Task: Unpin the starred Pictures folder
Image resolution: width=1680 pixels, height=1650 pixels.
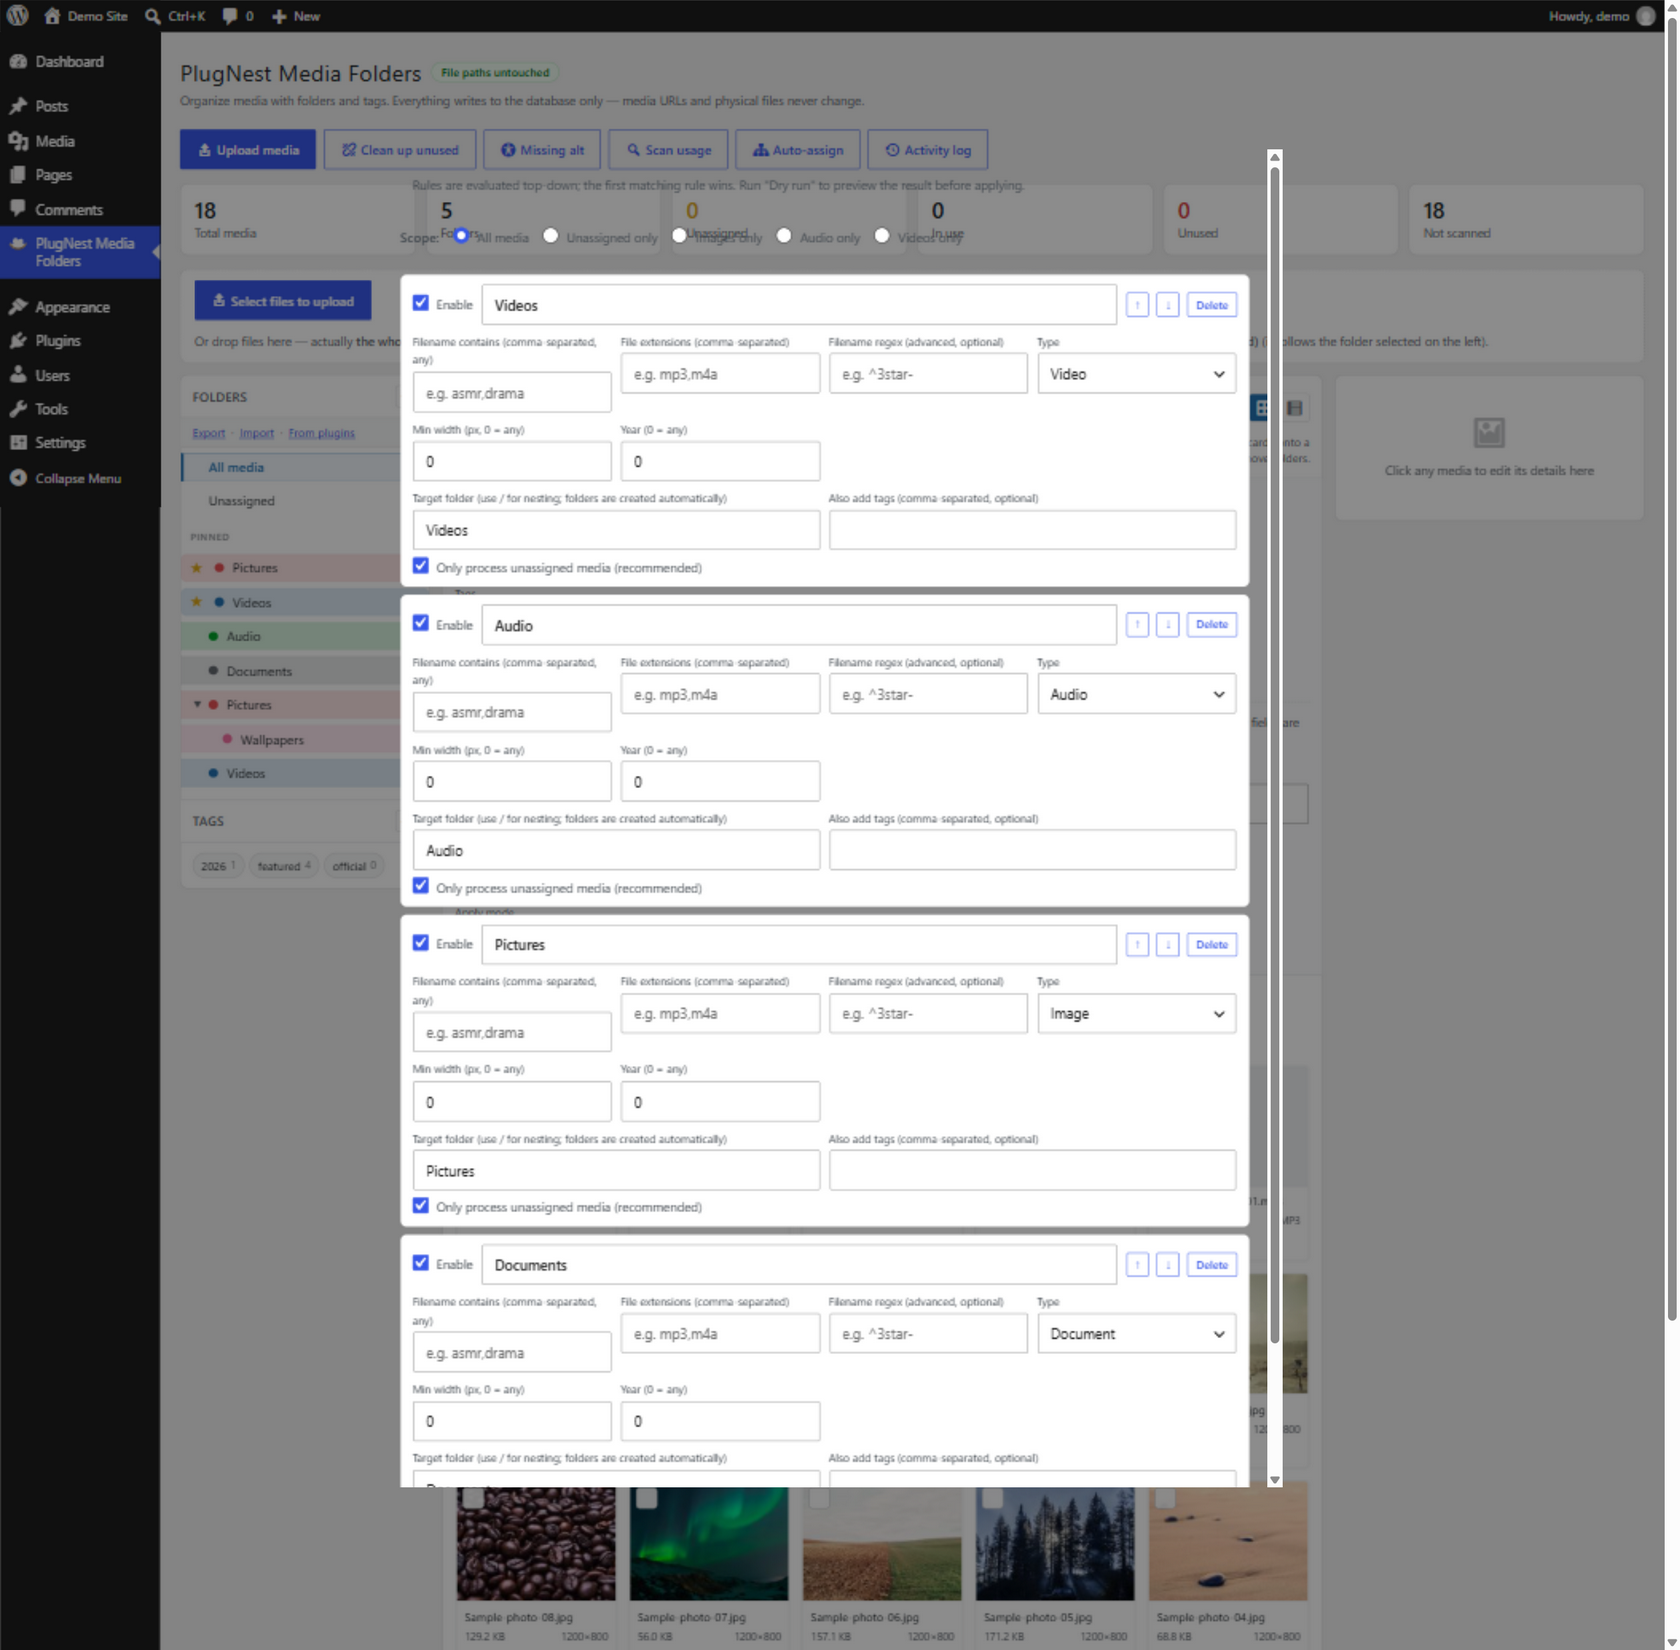Action: pyautogui.click(x=197, y=567)
